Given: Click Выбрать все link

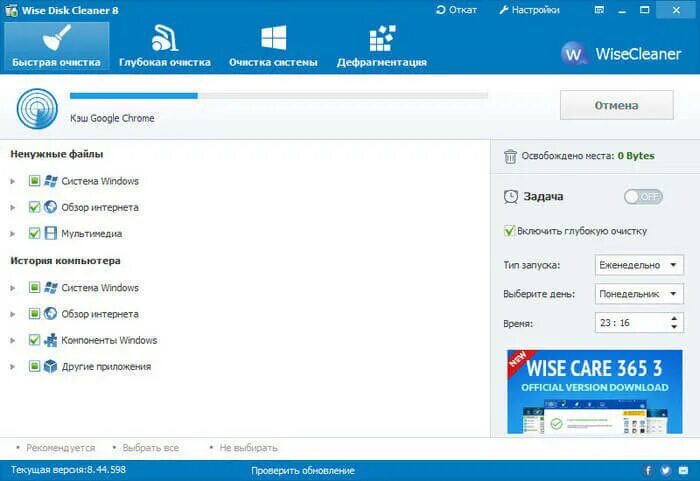Looking at the screenshot, I should coord(150,448).
